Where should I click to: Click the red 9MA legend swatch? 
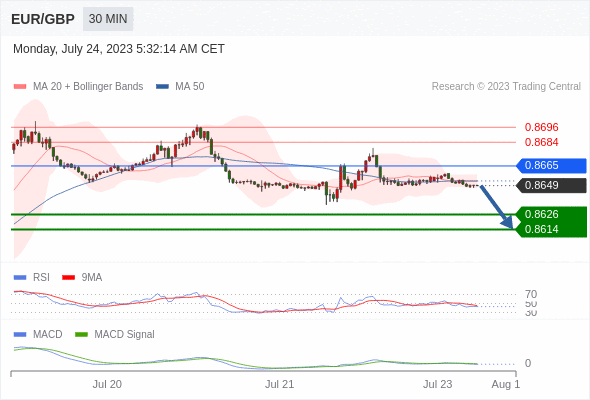pyautogui.click(x=68, y=278)
